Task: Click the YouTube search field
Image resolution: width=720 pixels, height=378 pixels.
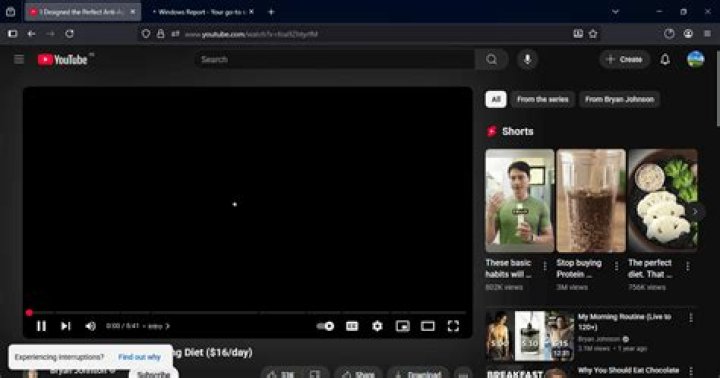Action: [335, 59]
